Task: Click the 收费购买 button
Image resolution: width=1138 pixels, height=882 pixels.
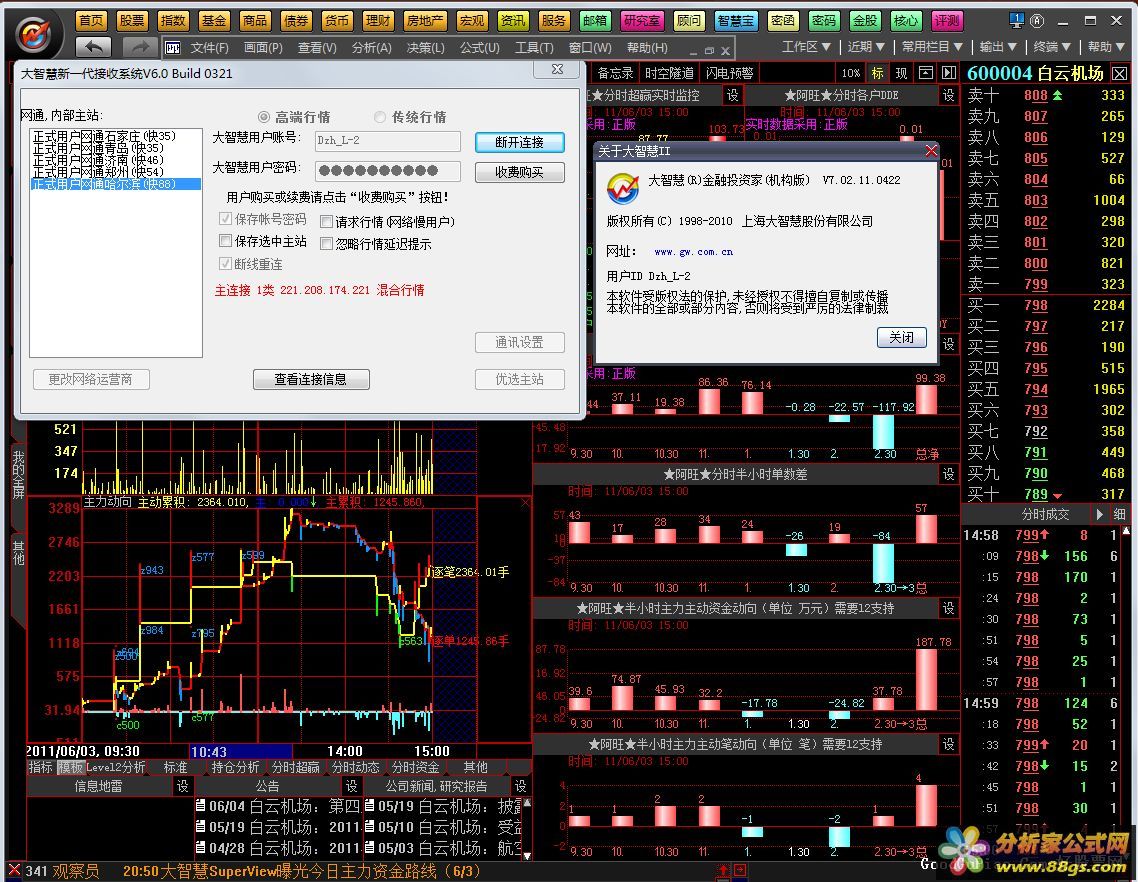Action: (x=520, y=172)
